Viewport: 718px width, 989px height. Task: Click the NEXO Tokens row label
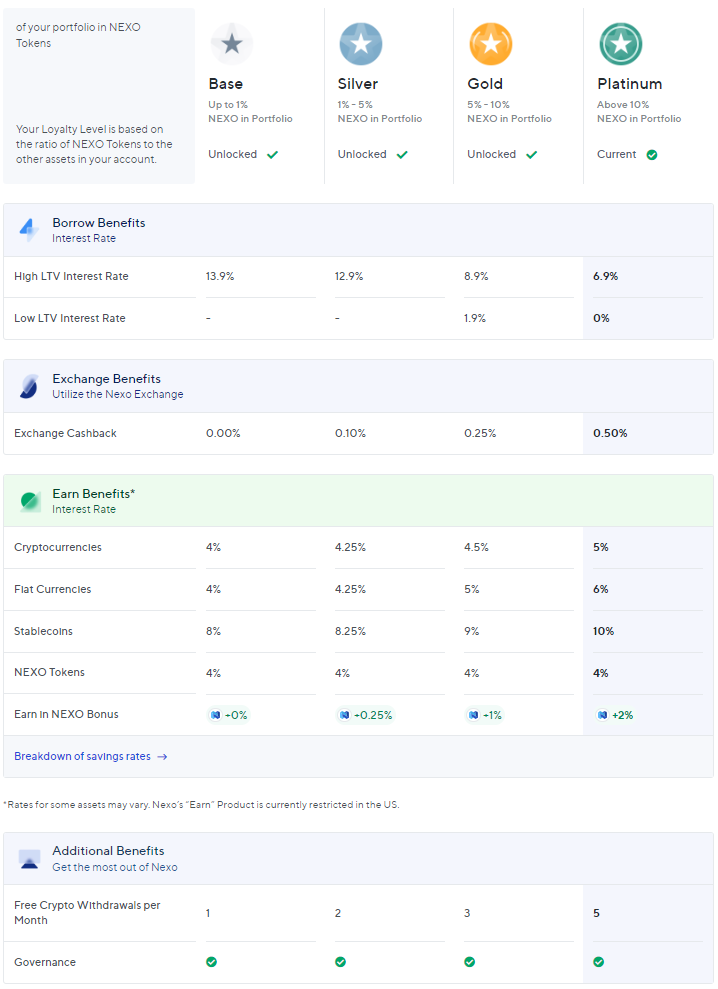[49, 672]
